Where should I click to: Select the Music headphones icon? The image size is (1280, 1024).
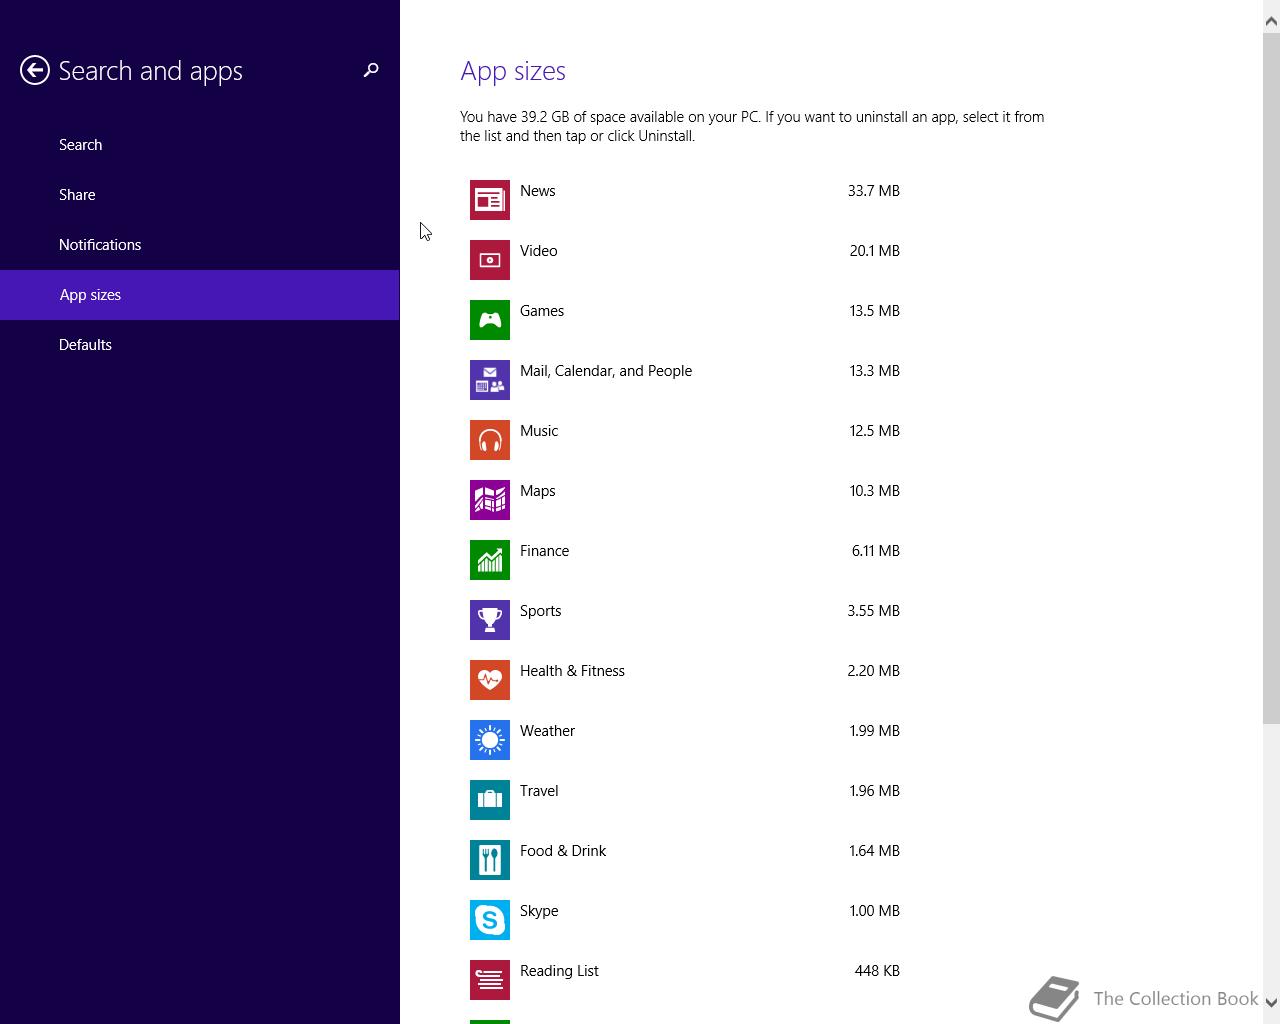coord(490,440)
